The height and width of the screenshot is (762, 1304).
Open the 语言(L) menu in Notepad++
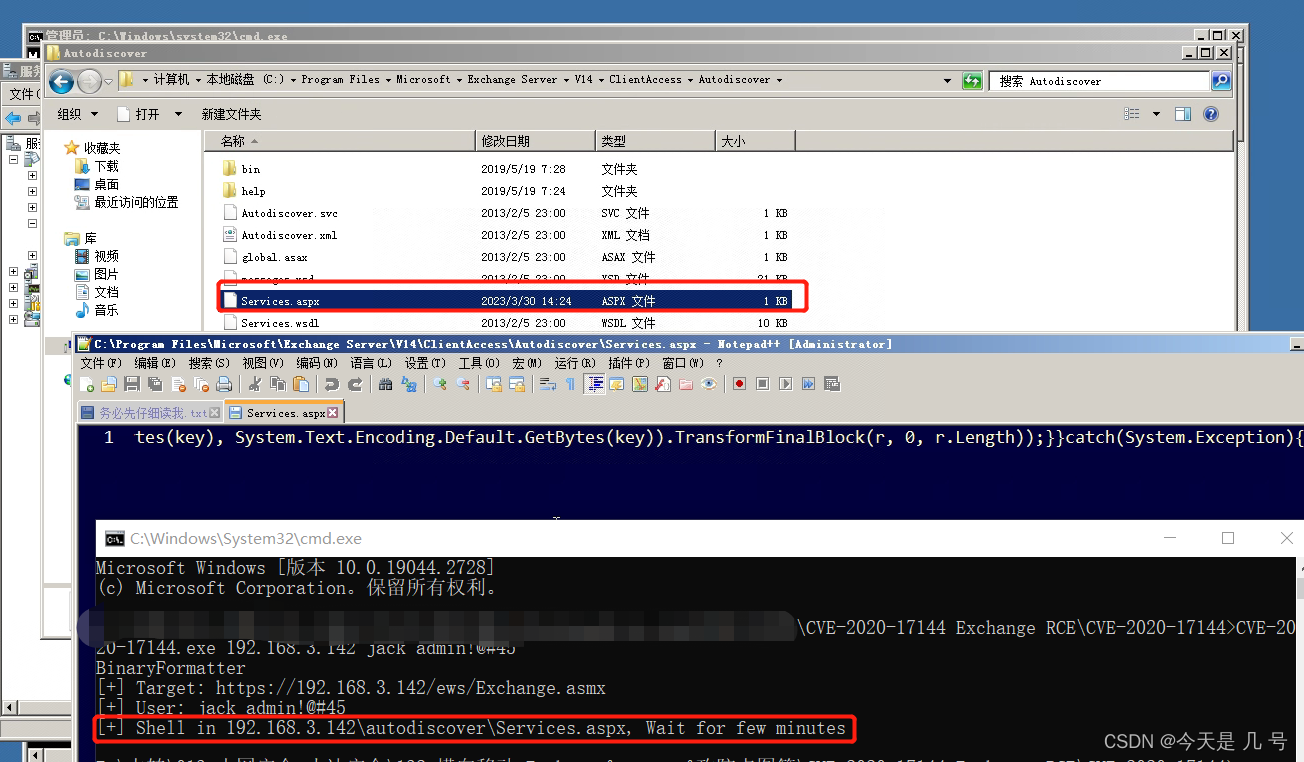[371, 363]
